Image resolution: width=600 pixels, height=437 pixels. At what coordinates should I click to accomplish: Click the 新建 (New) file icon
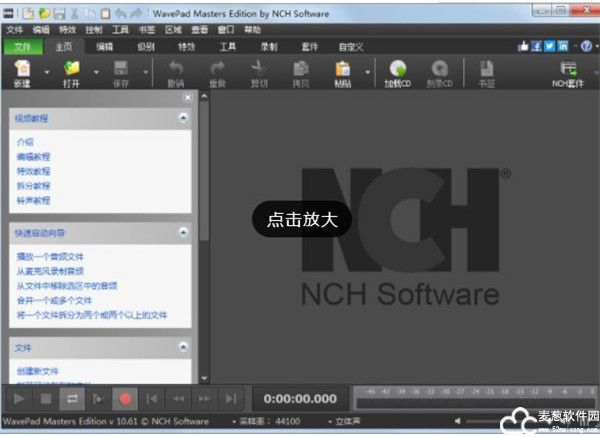coord(22,70)
